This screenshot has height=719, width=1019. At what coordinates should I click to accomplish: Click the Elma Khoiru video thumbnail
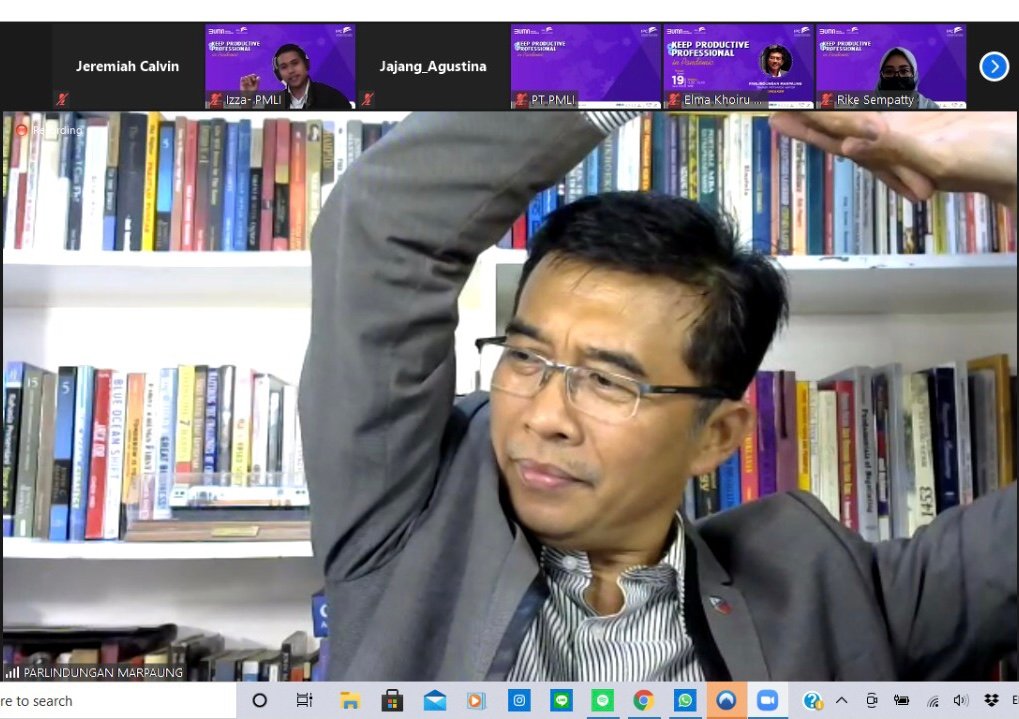click(738, 66)
